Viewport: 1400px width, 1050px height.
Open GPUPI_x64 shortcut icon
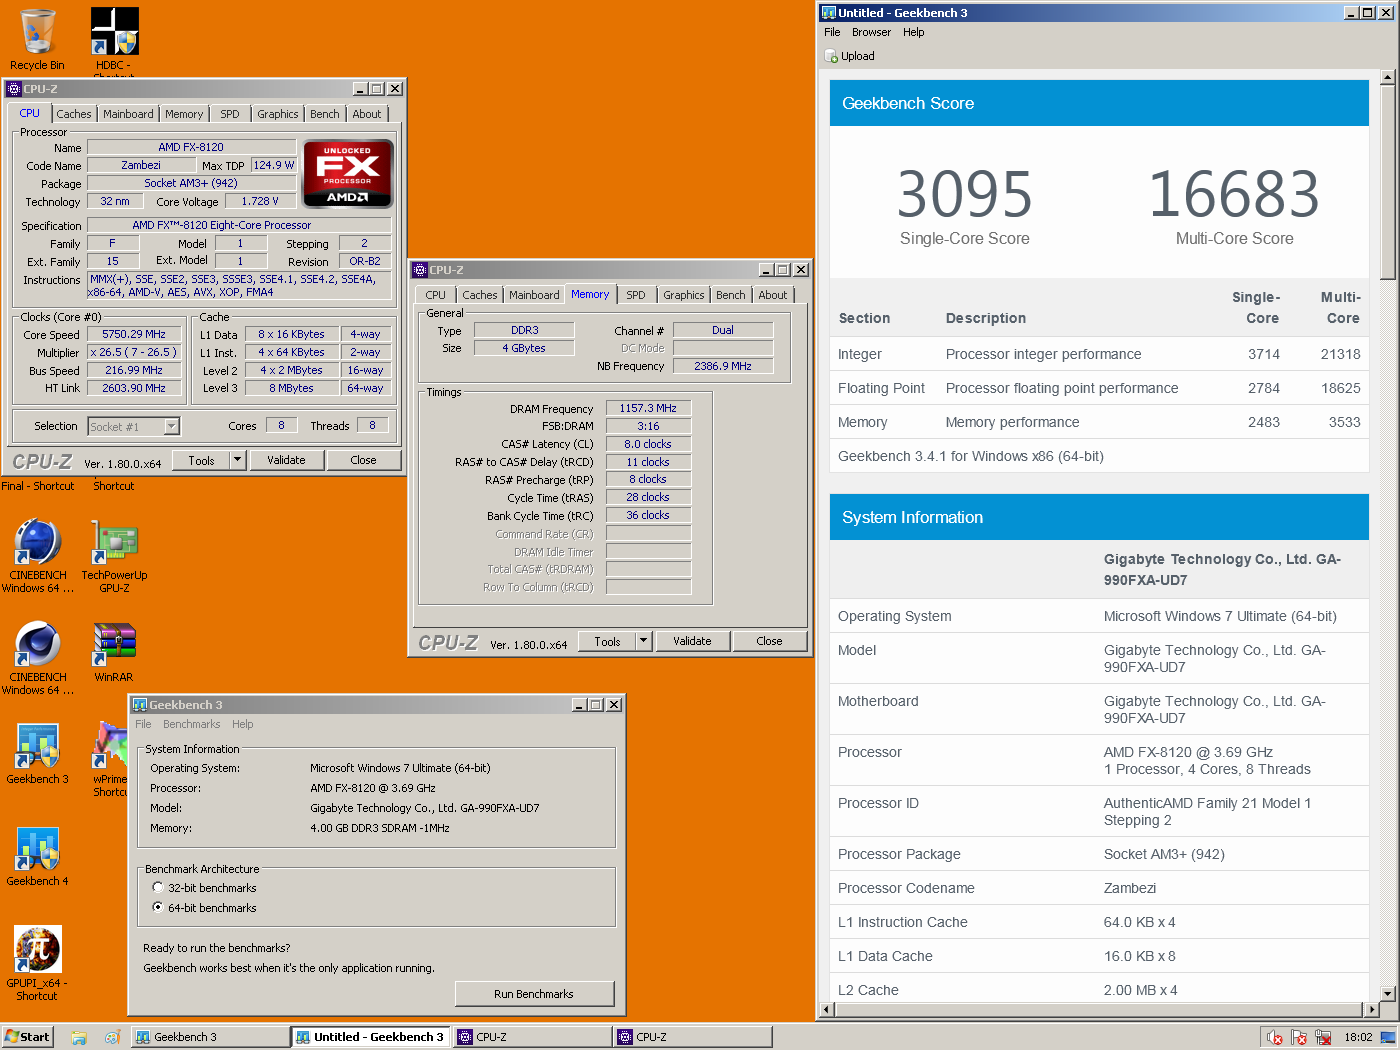click(38, 962)
